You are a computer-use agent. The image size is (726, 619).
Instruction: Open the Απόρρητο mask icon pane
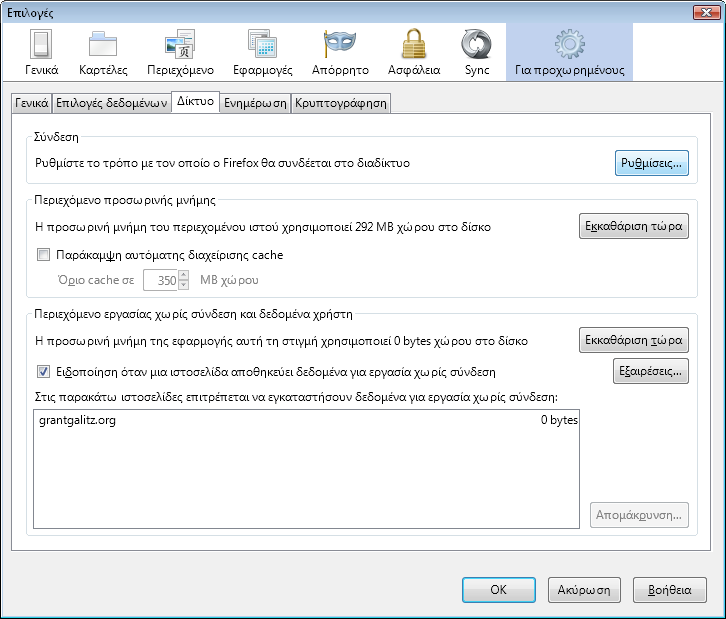pyautogui.click(x=340, y=52)
